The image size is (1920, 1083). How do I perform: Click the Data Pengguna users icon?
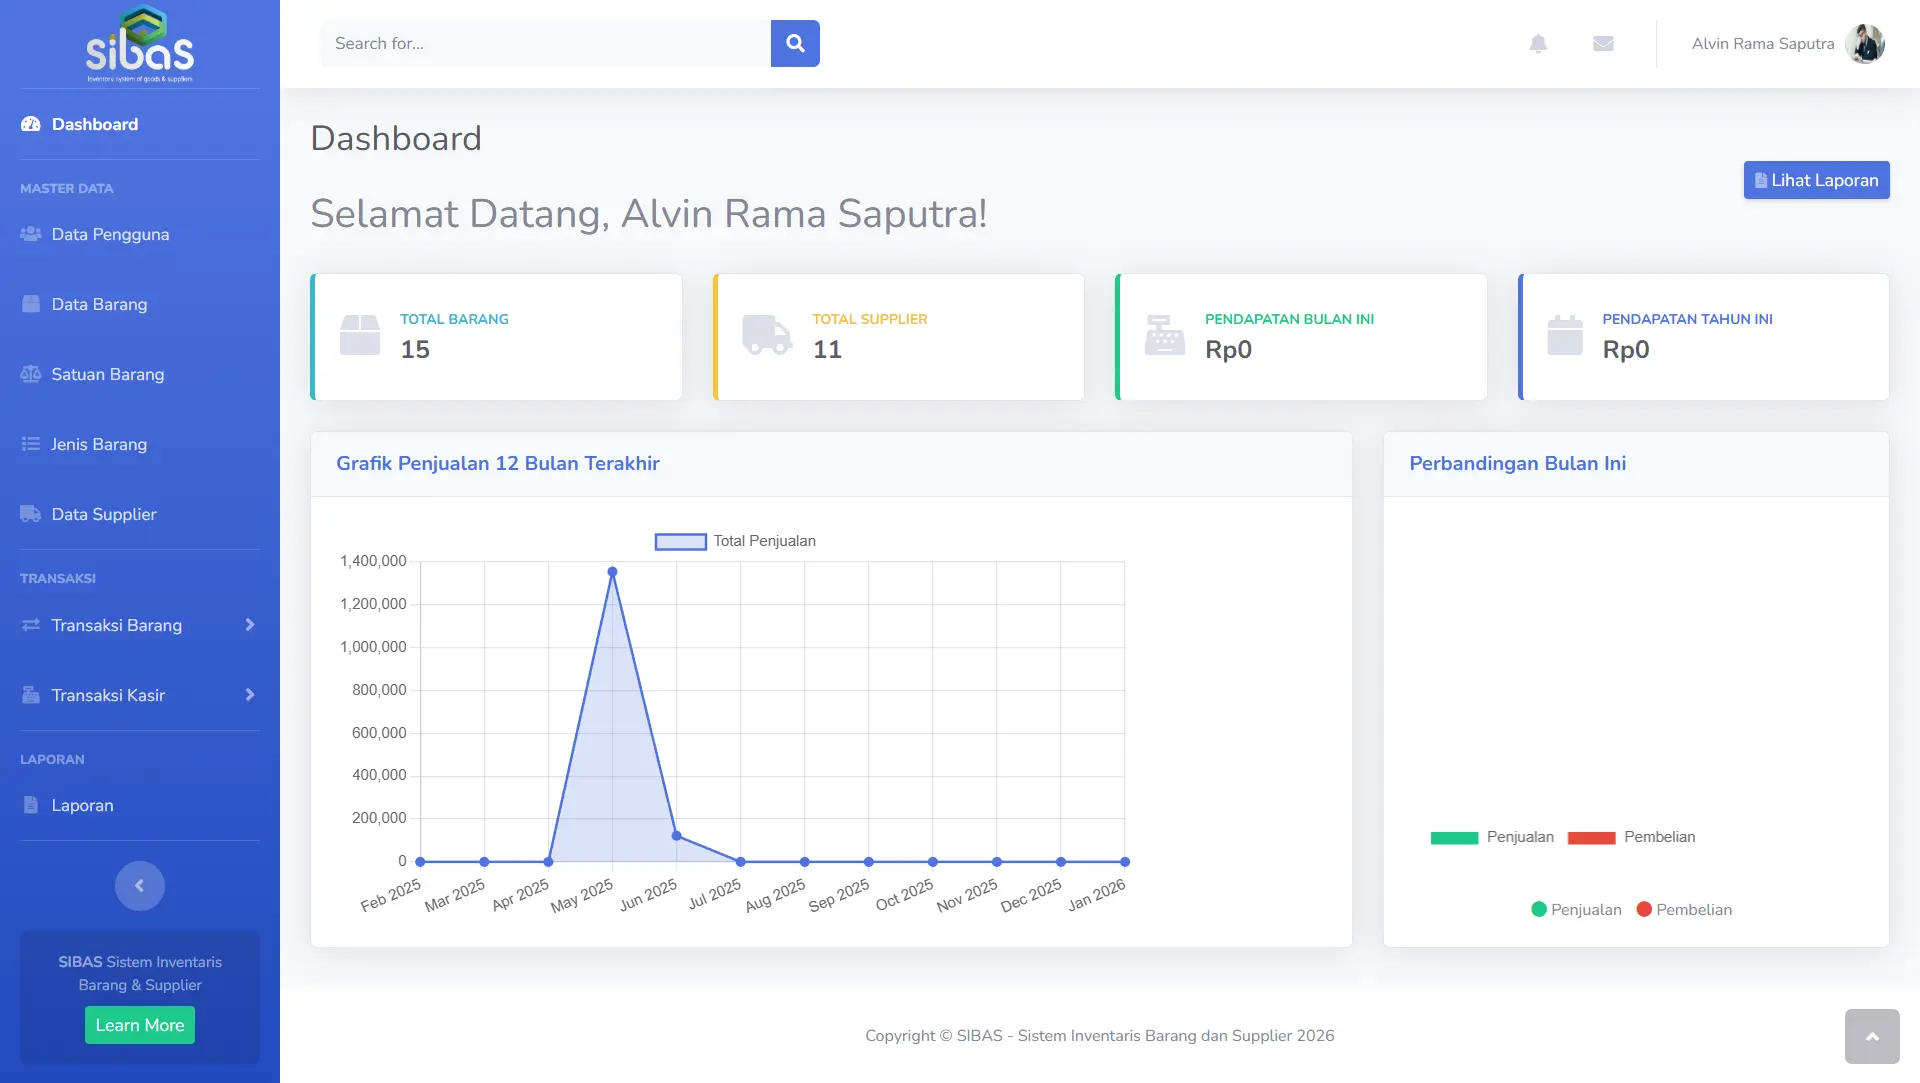tap(31, 234)
